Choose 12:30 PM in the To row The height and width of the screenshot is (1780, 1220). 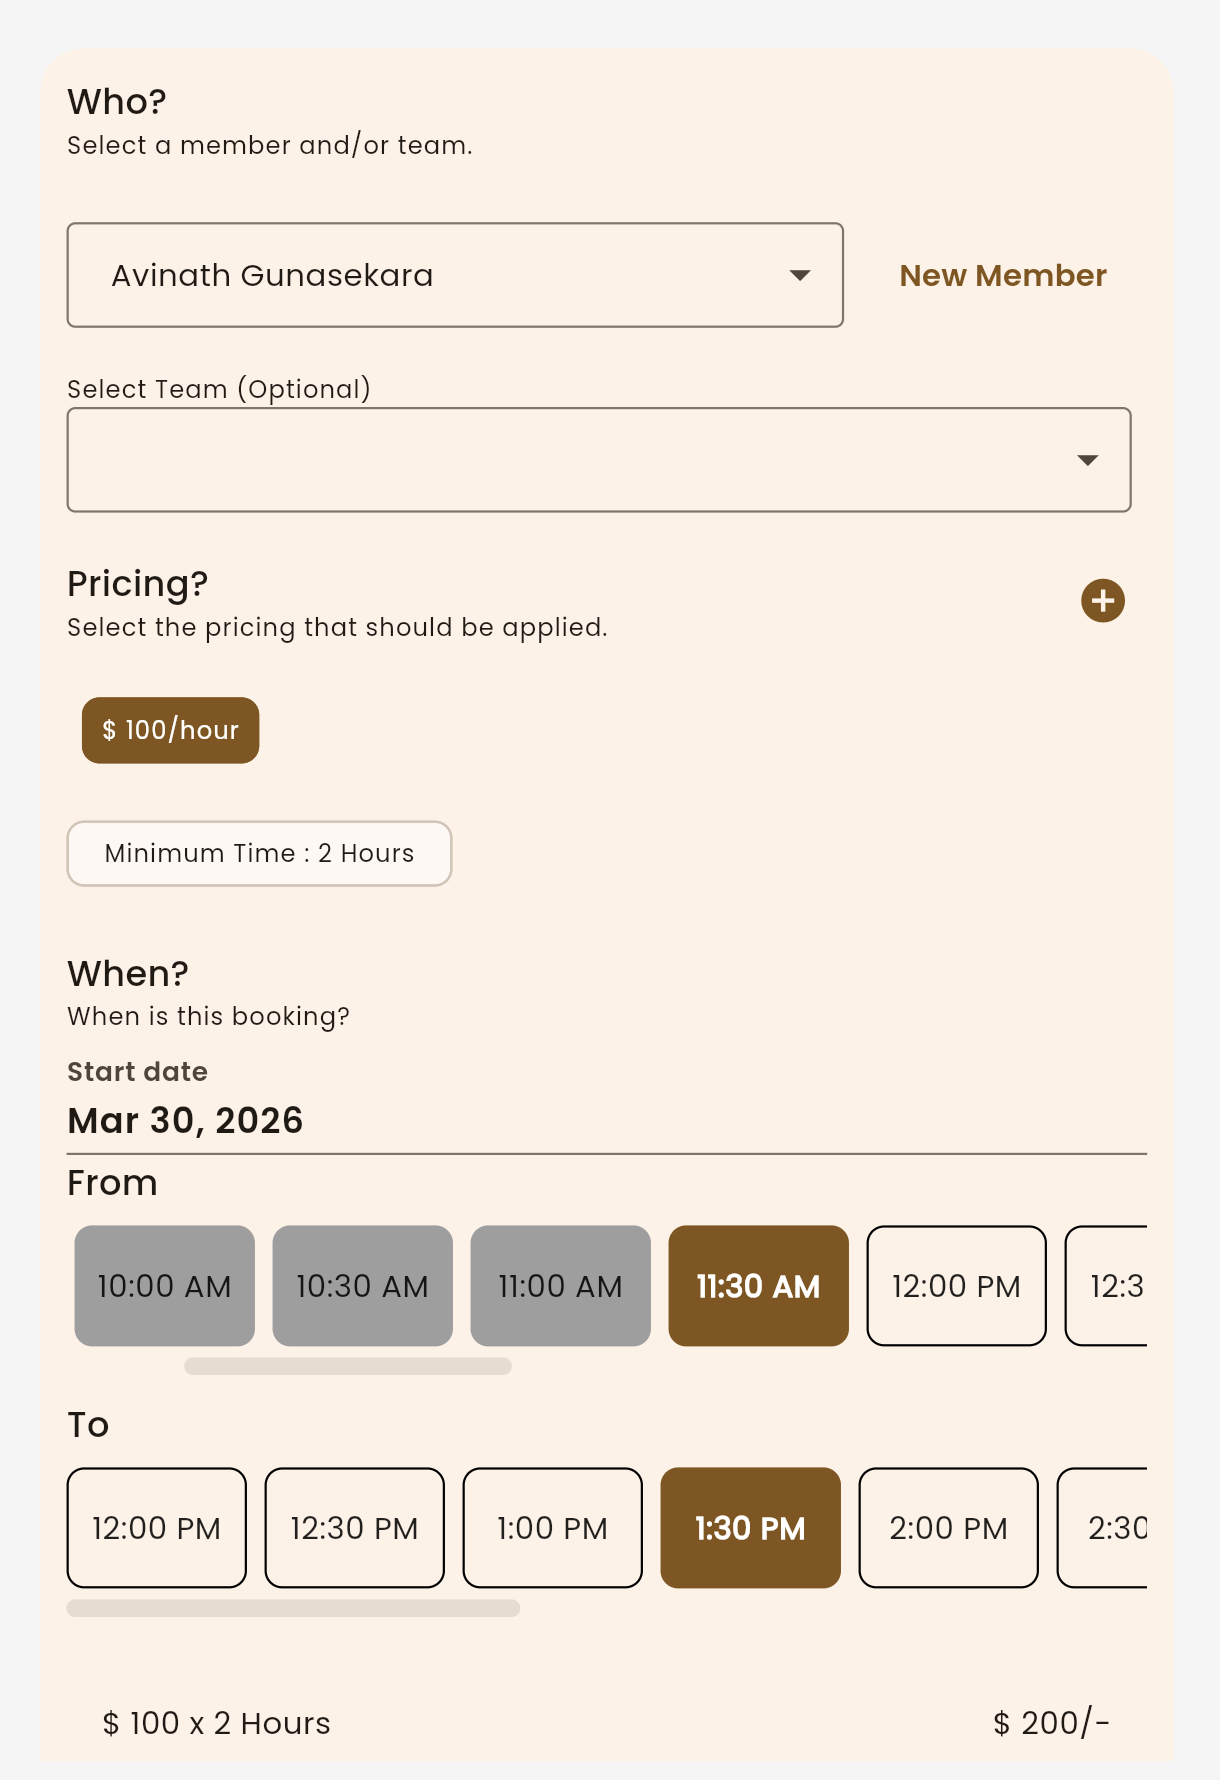pyautogui.click(x=354, y=1528)
